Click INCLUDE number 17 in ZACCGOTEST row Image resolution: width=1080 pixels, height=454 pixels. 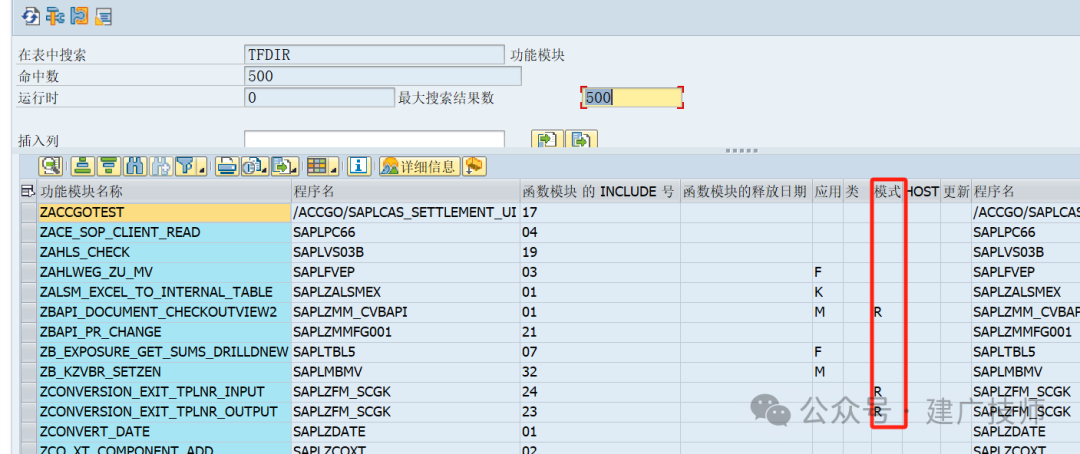tap(599, 212)
